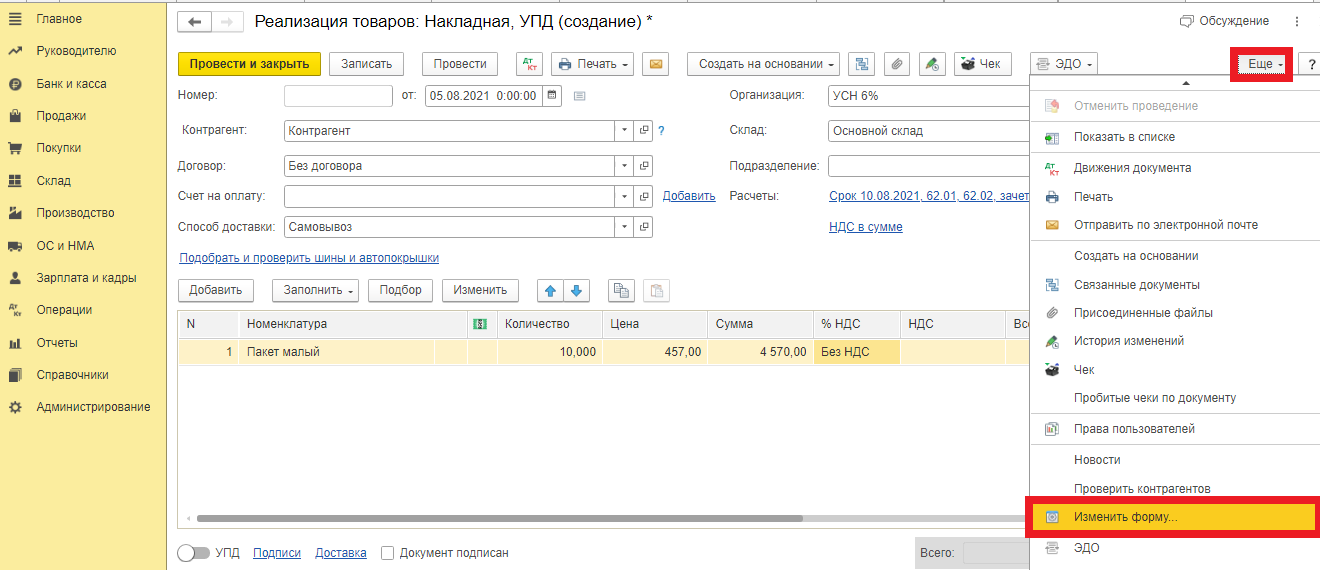
Task: Check the Документ подписан checkbox
Action: 388,553
